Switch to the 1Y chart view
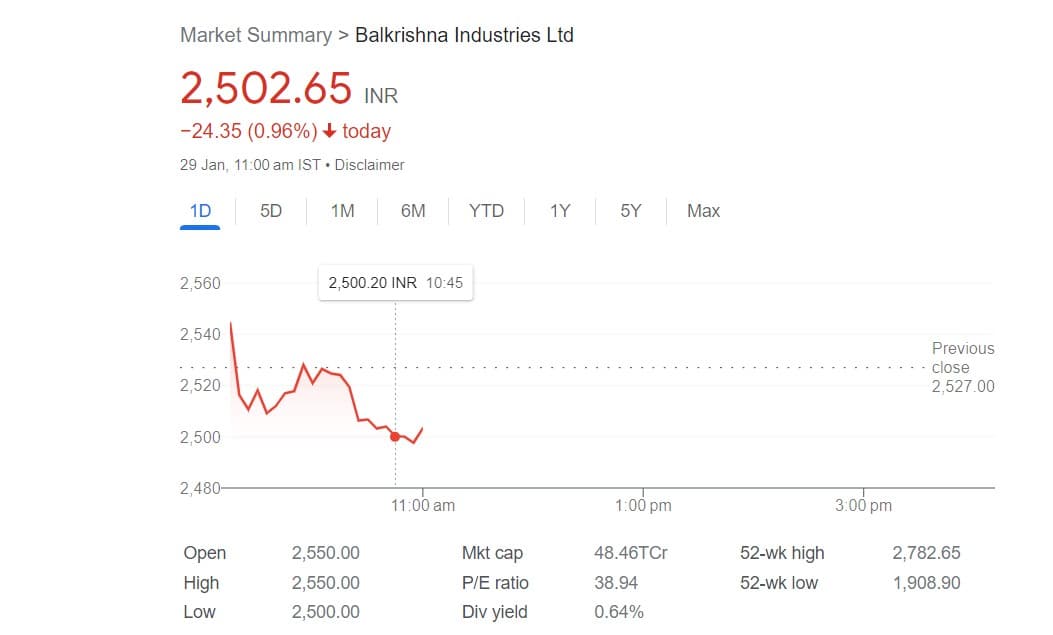 [x=560, y=211]
